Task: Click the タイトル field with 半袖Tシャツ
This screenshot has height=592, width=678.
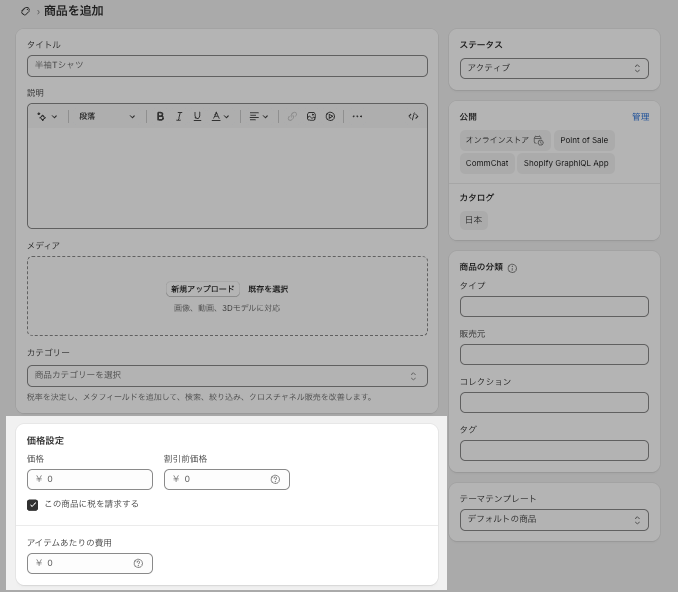Action: pyautogui.click(x=227, y=65)
